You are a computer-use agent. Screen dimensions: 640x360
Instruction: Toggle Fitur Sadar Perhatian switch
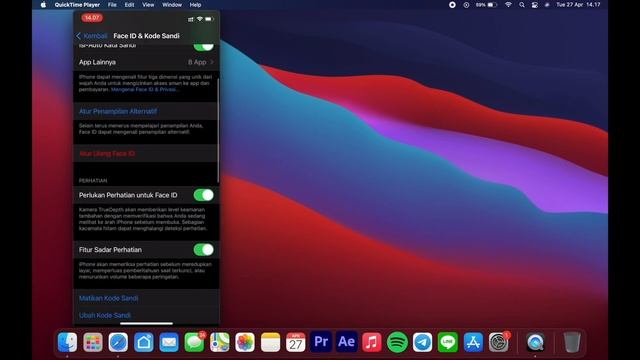[x=204, y=249]
